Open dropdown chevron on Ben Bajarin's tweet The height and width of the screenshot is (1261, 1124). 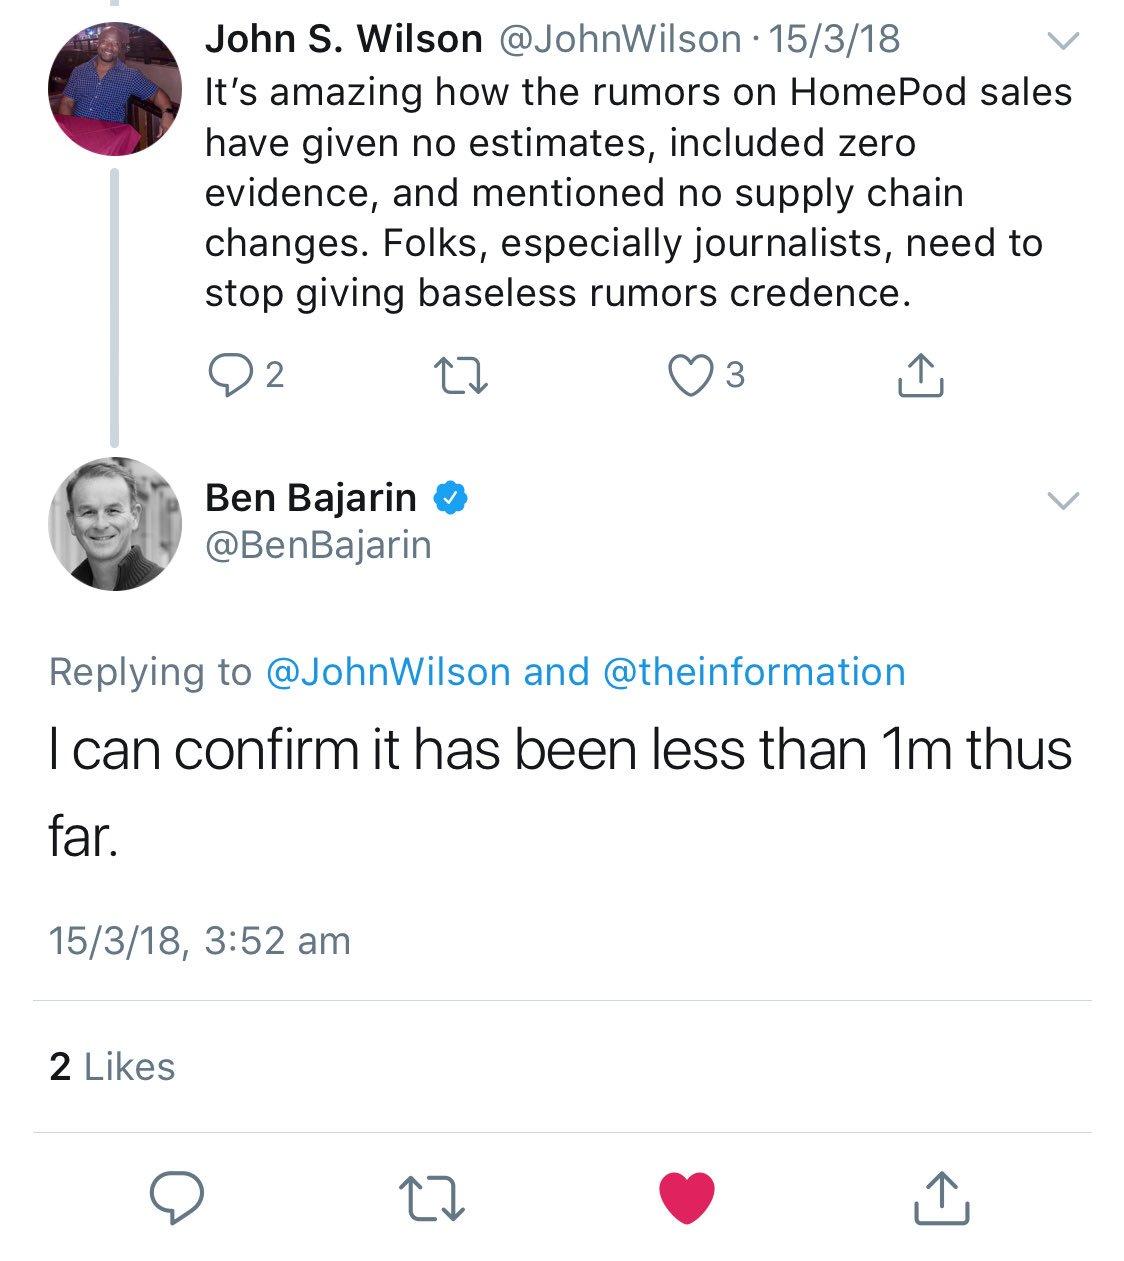pyautogui.click(x=1062, y=500)
